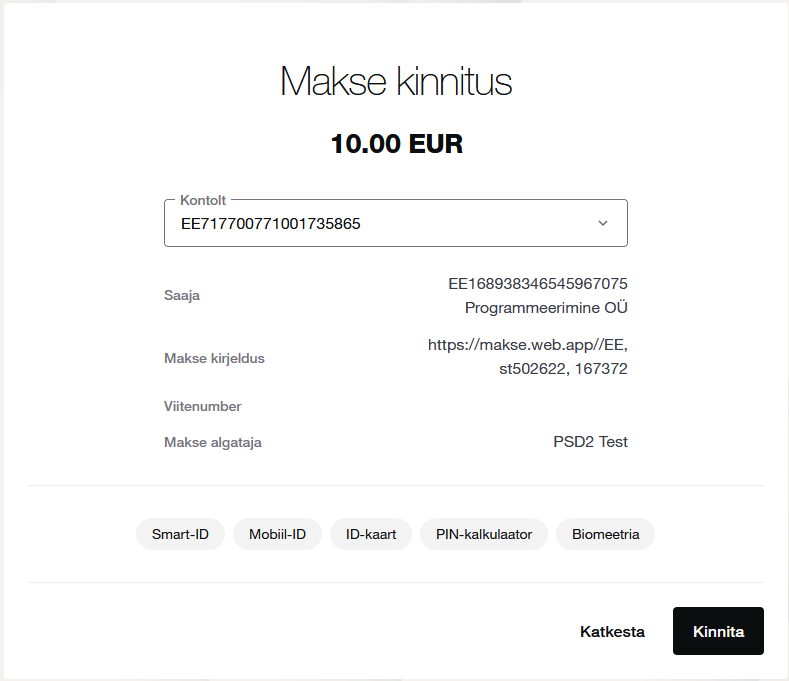Click the Makse kinnitus heading
This screenshot has width=789, height=681.
point(396,81)
